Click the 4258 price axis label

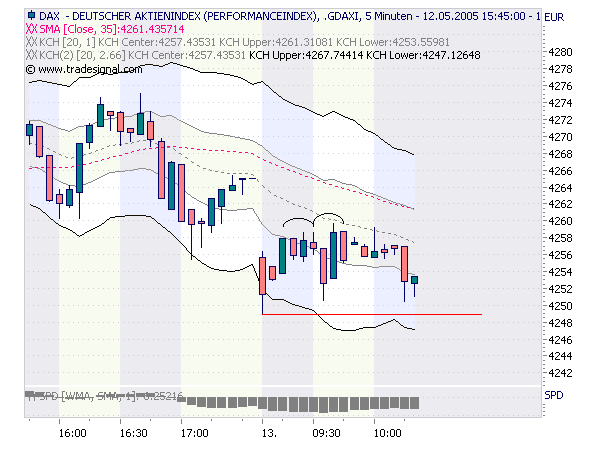pyautogui.click(x=560, y=238)
